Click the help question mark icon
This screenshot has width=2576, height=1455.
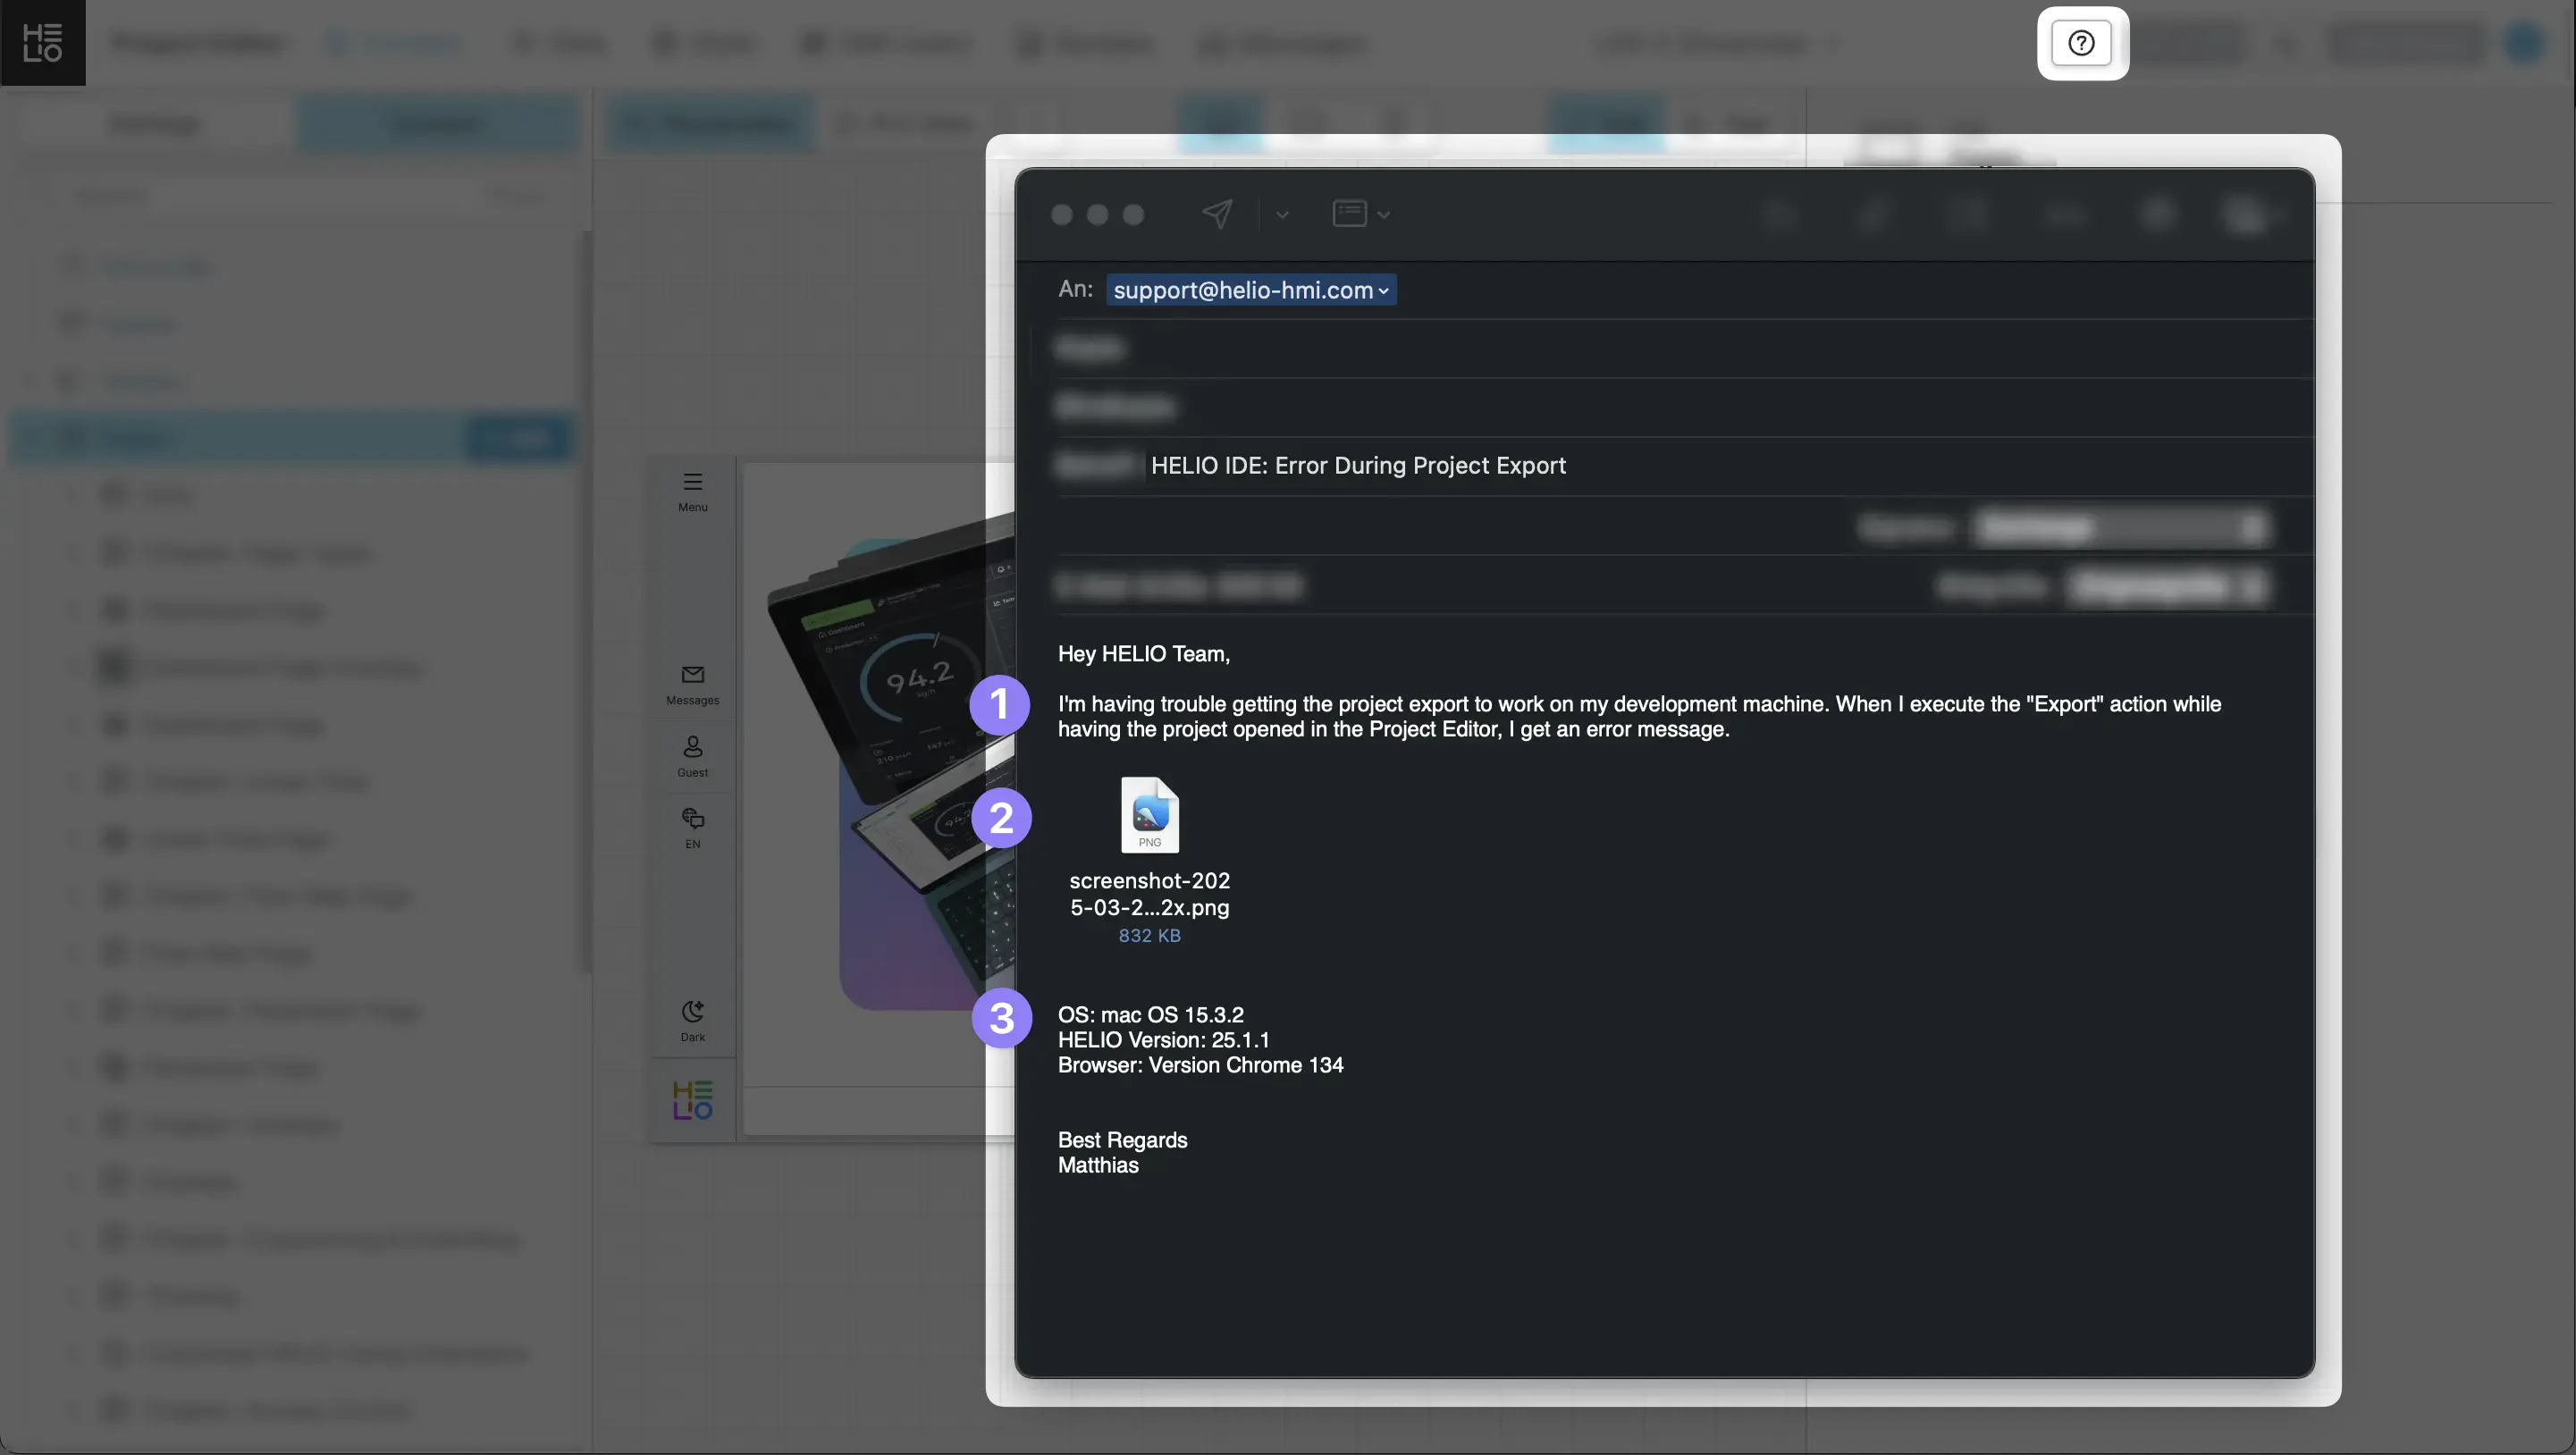point(2081,43)
